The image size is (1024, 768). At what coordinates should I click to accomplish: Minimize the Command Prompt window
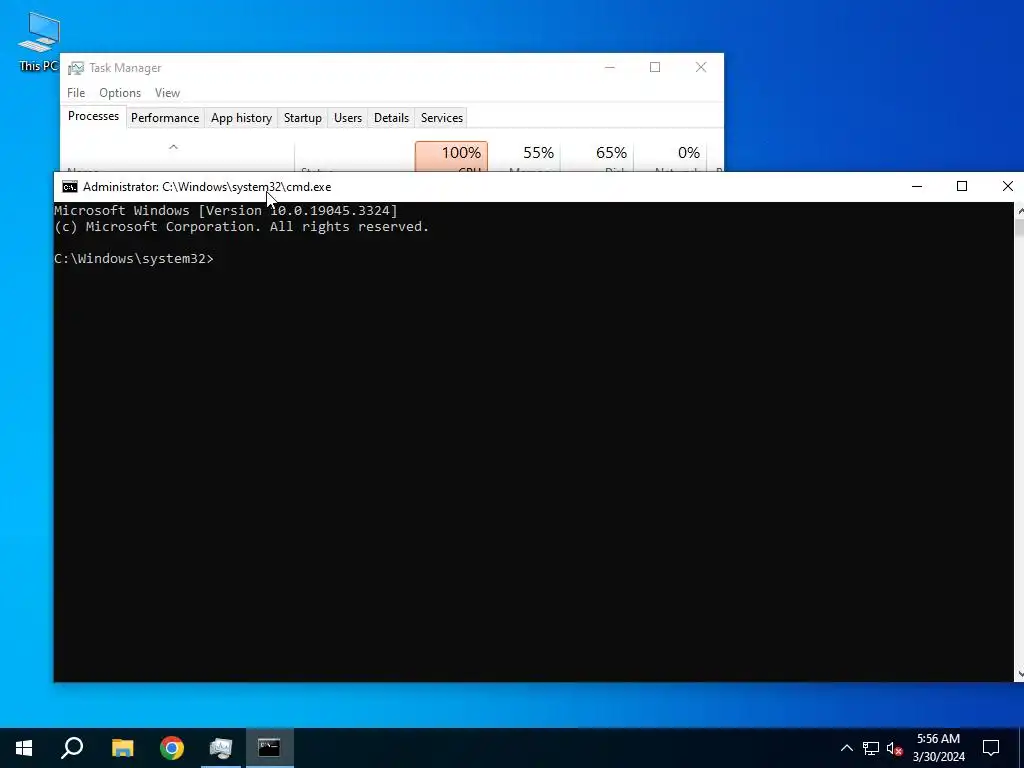[917, 187]
